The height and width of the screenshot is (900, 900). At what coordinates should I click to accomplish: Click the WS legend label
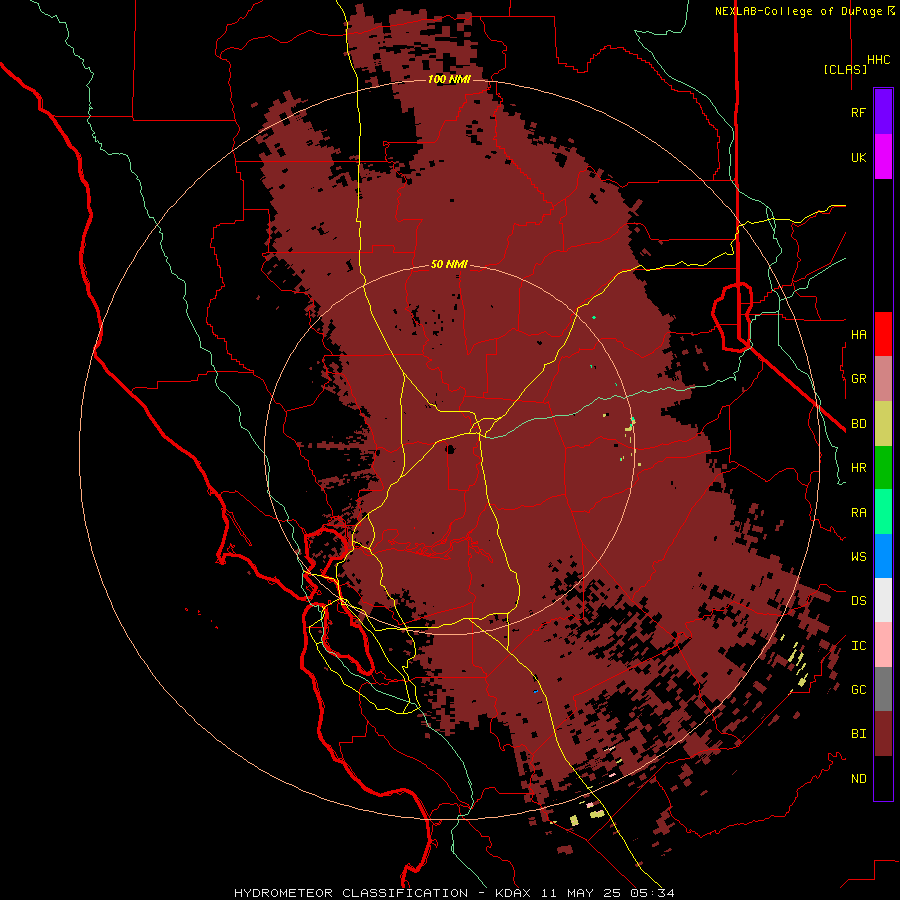pyautogui.click(x=858, y=556)
